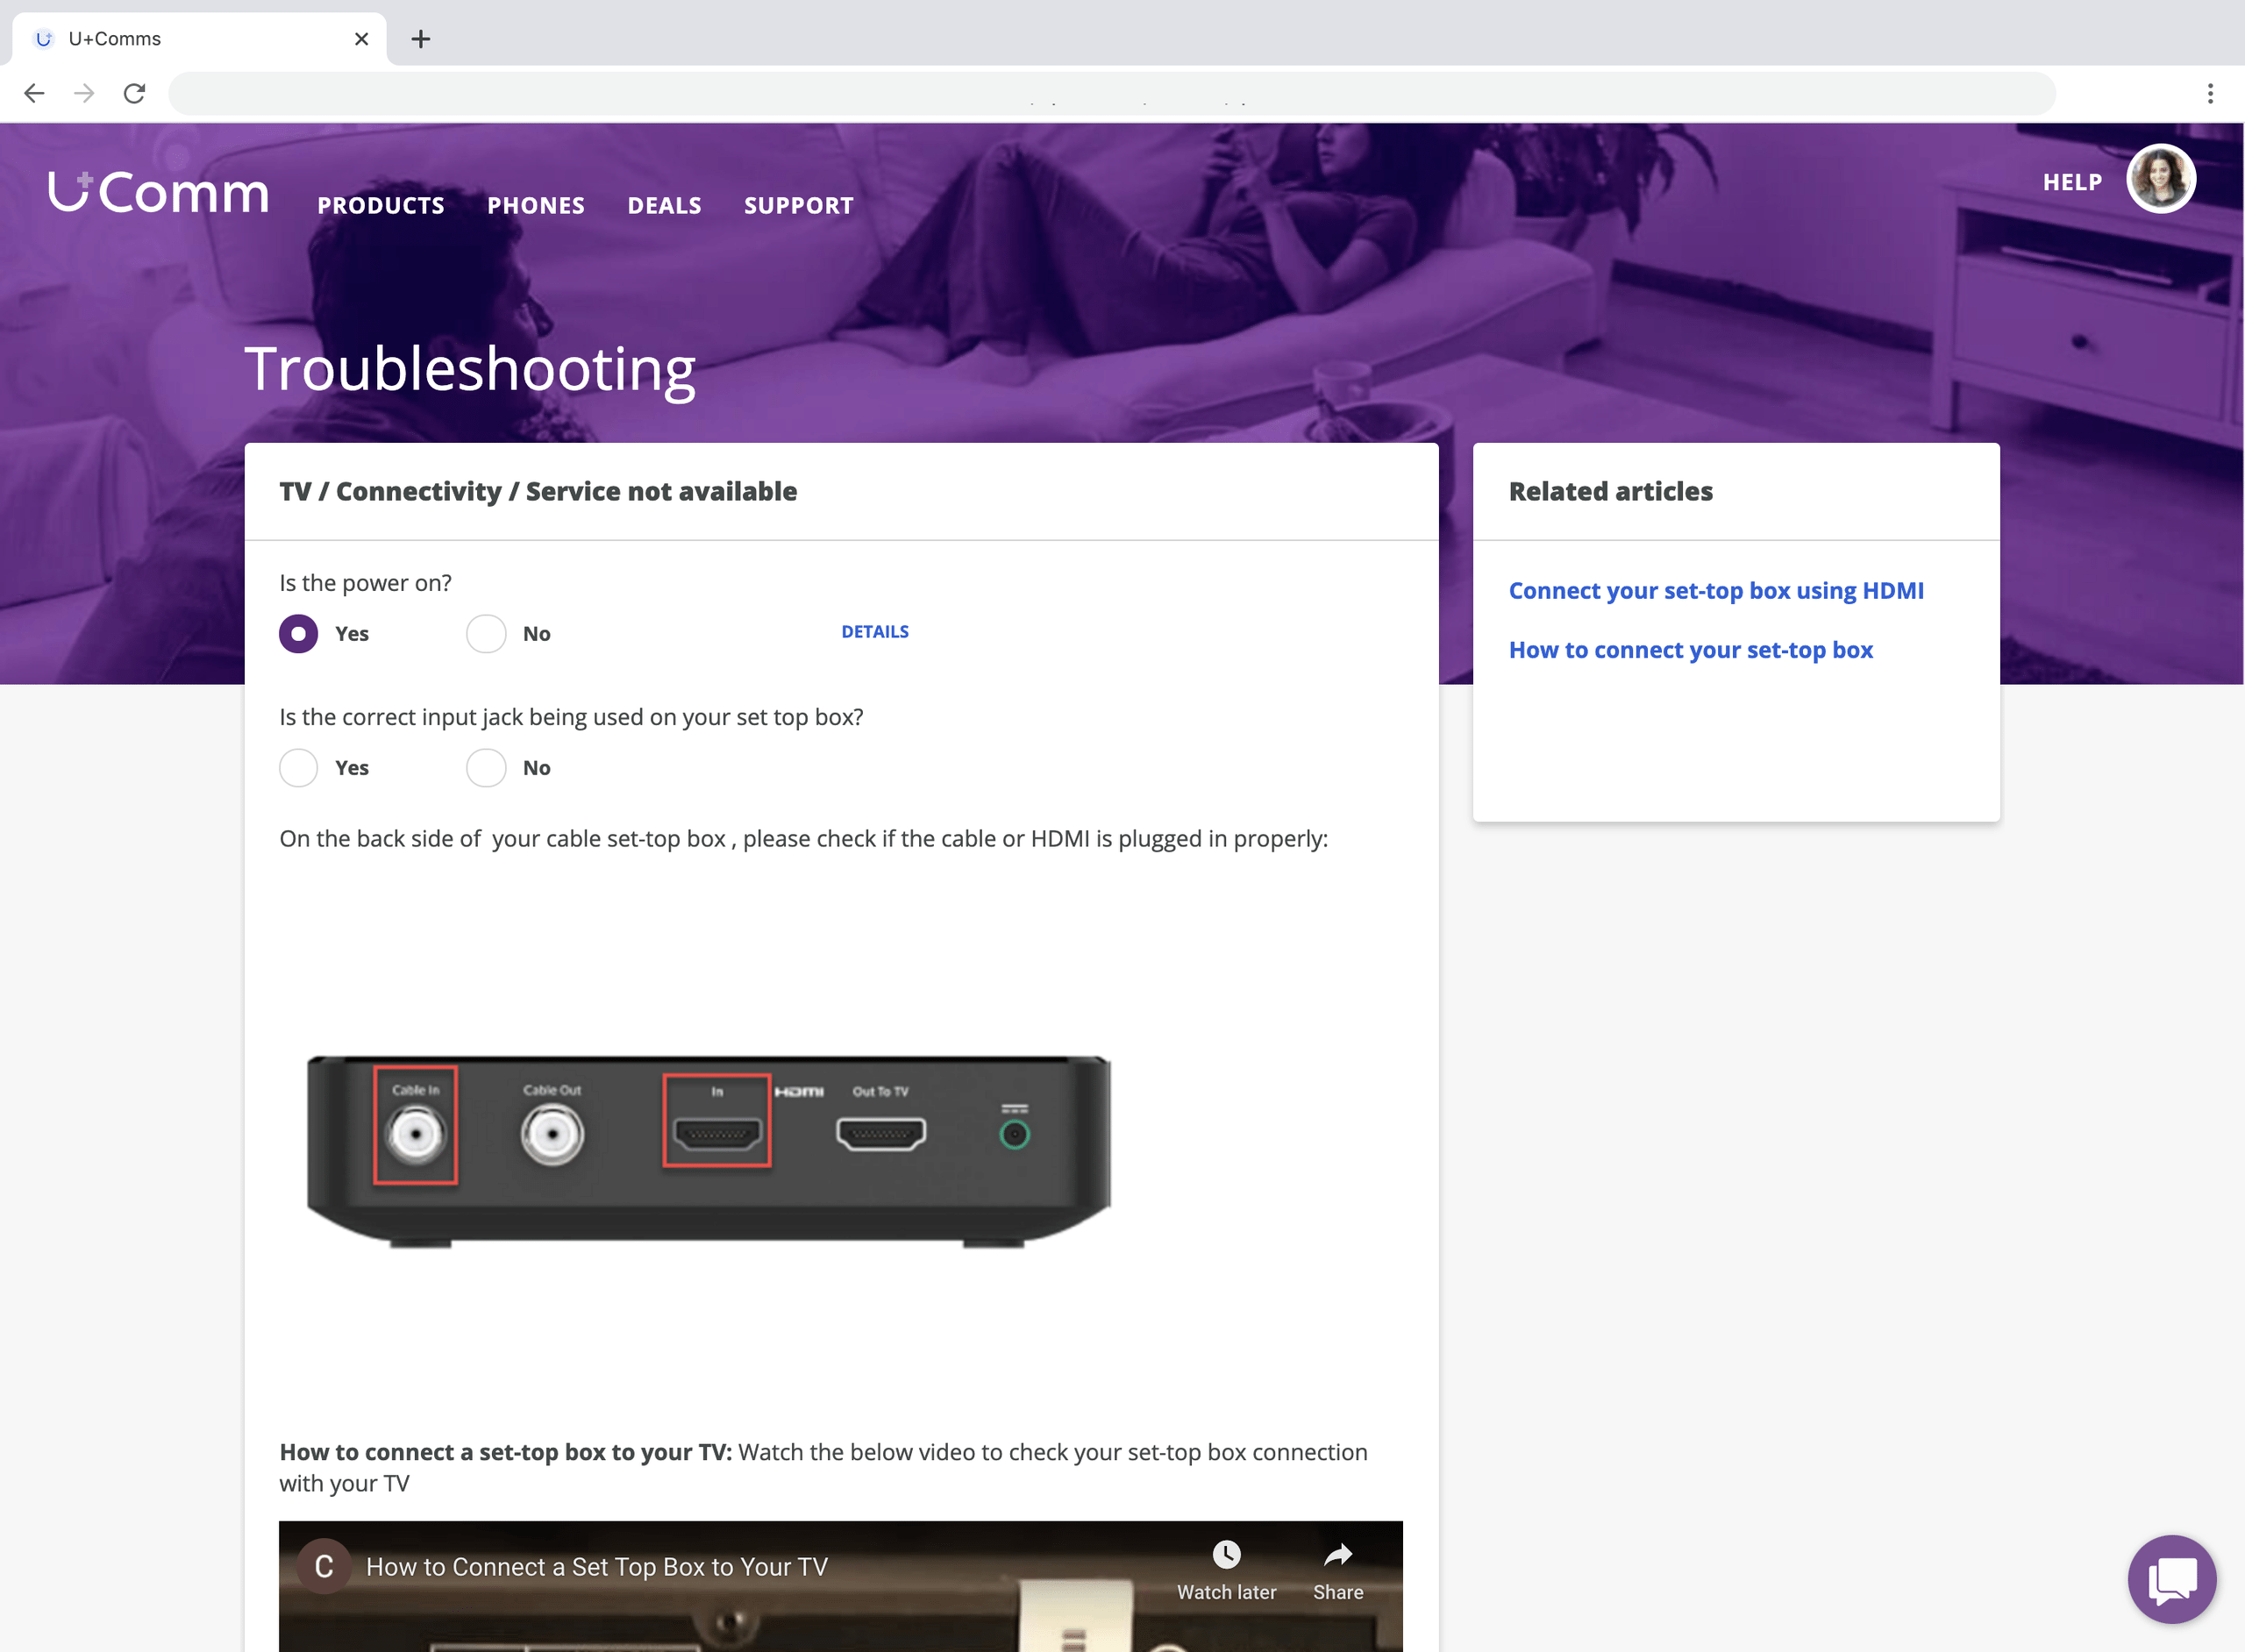Image resolution: width=2245 pixels, height=1652 pixels.
Task: Click the set-top box back panel thumbnail
Action: pyautogui.click(x=704, y=1150)
